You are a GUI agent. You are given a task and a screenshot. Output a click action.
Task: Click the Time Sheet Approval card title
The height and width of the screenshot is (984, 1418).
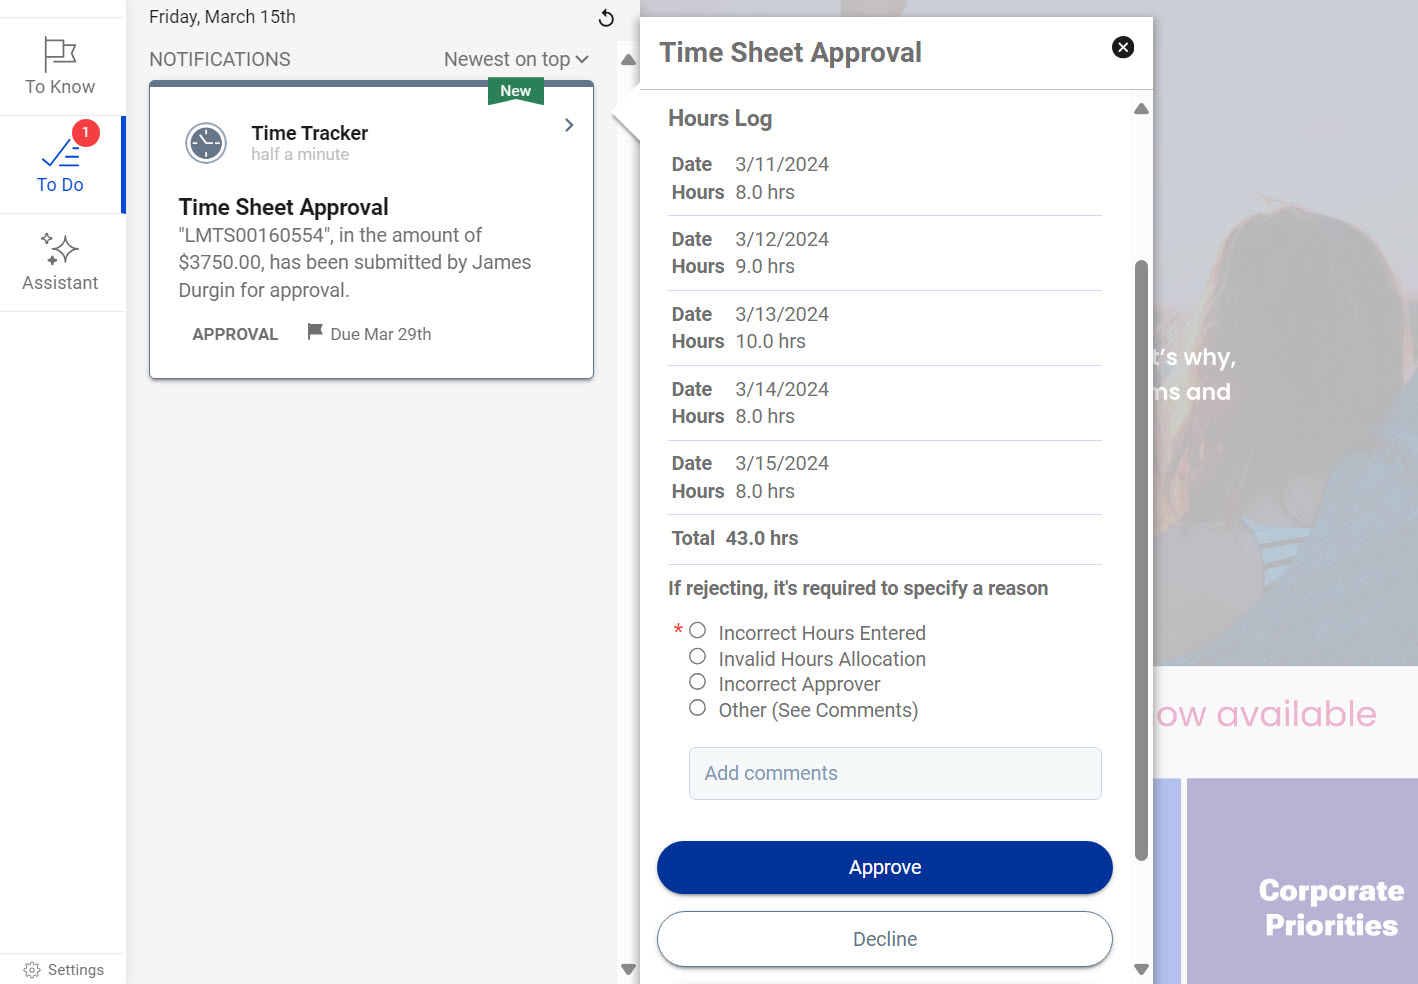(284, 207)
